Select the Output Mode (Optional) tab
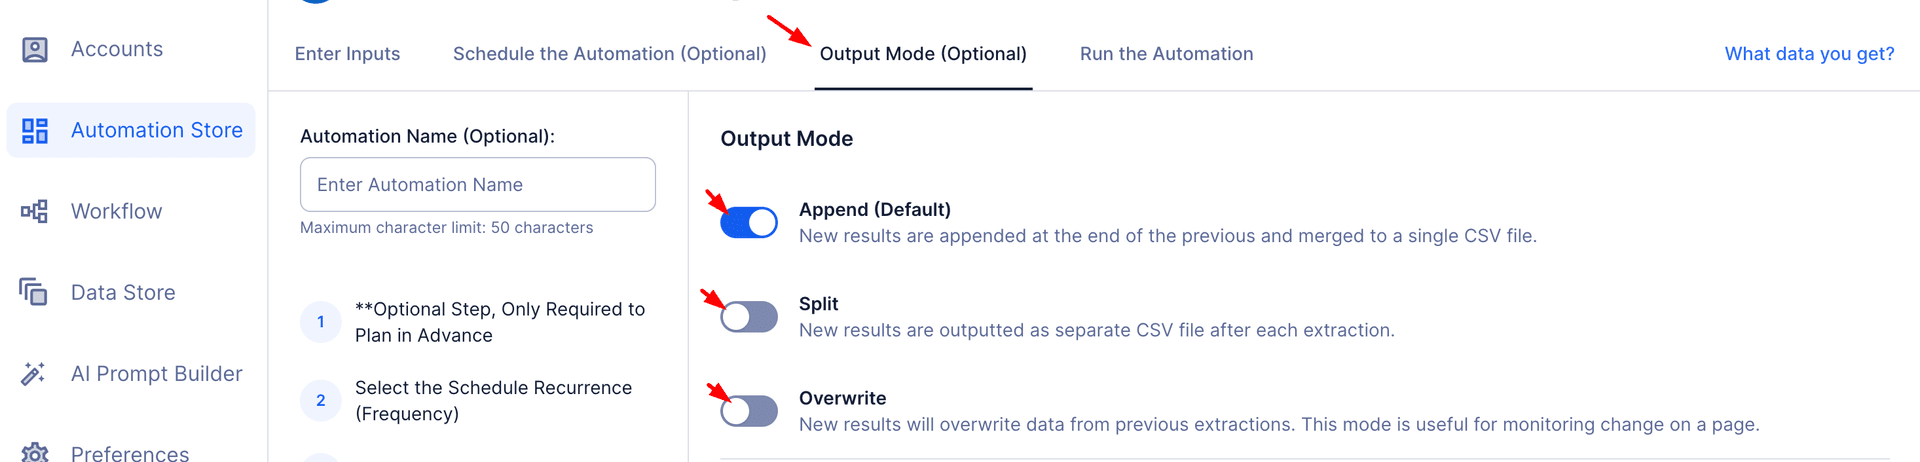1920x462 pixels. tap(923, 54)
